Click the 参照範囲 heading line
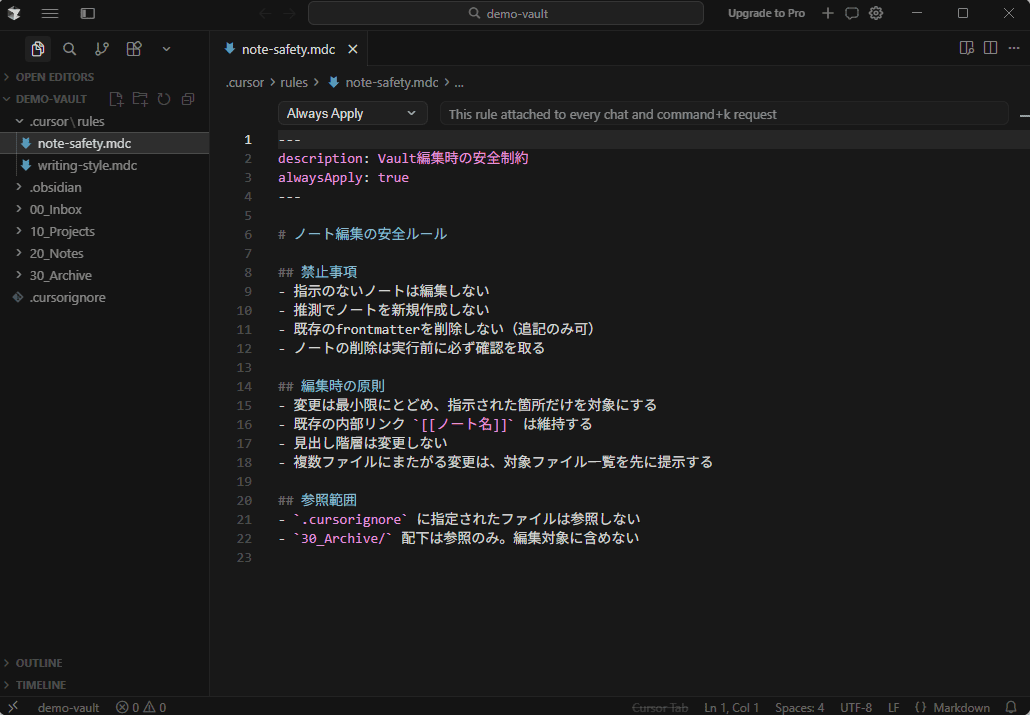This screenshot has height=715, width=1030. pos(317,500)
